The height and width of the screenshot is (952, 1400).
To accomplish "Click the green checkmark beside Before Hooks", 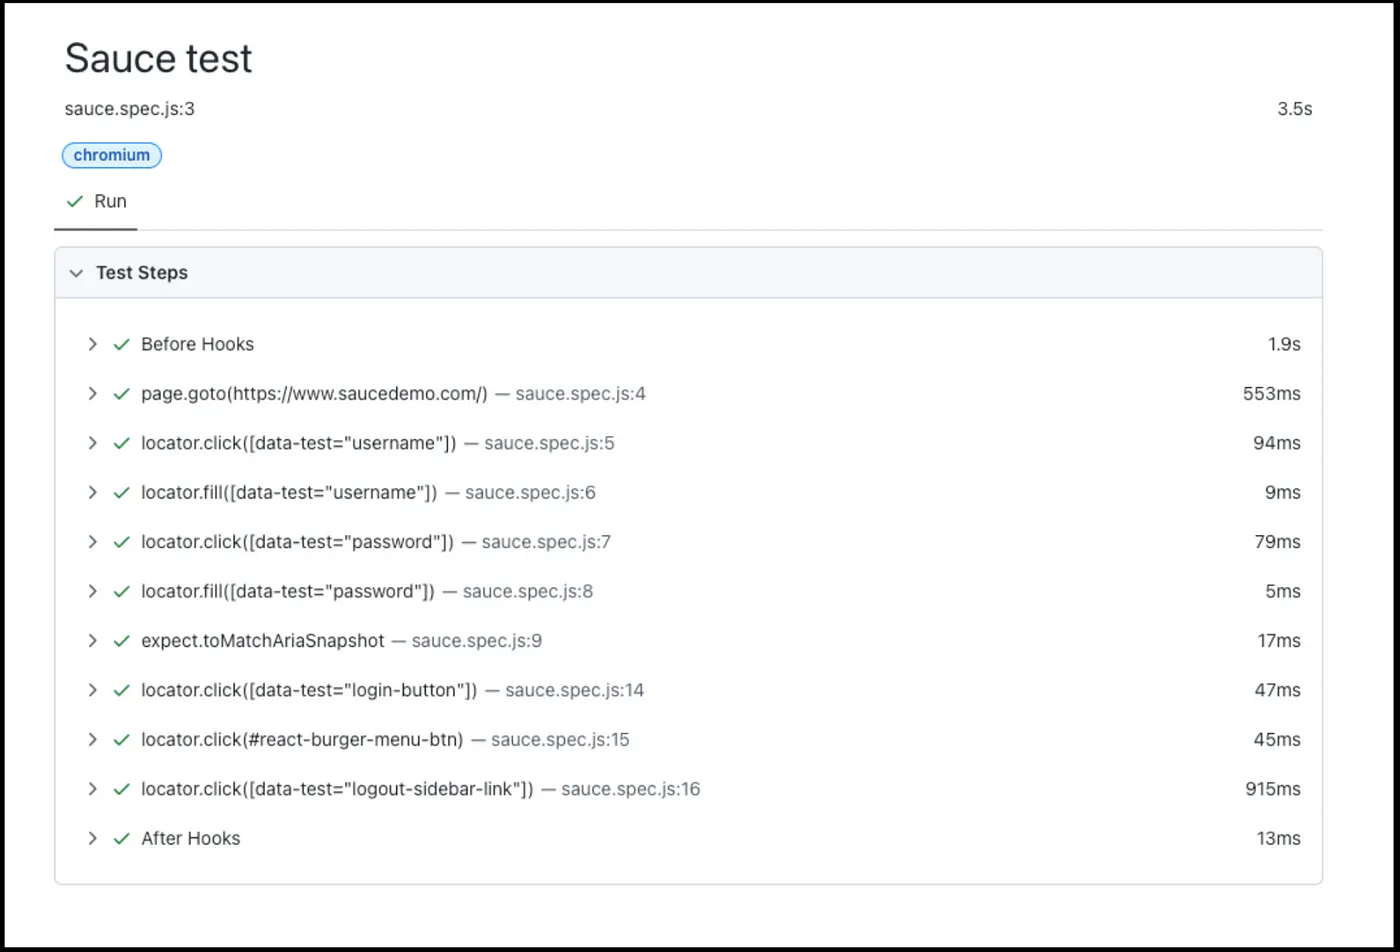I will point(122,344).
